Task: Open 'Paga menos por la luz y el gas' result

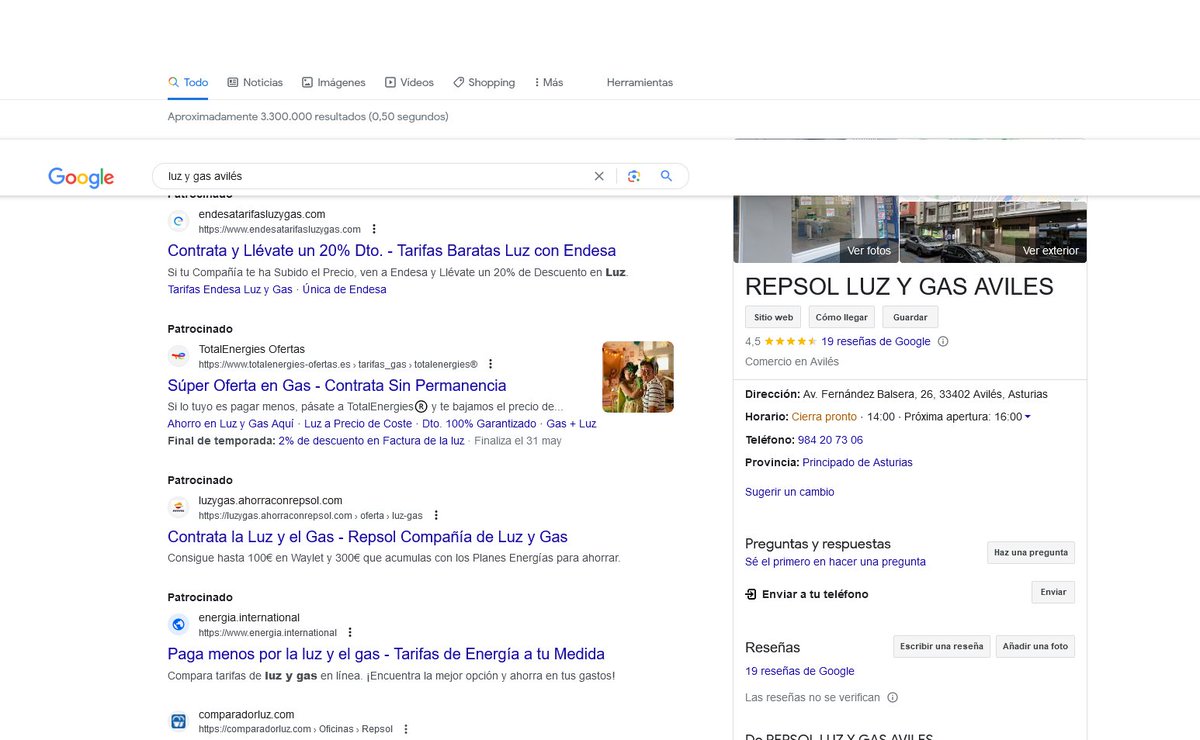Action: pyautogui.click(x=386, y=654)
